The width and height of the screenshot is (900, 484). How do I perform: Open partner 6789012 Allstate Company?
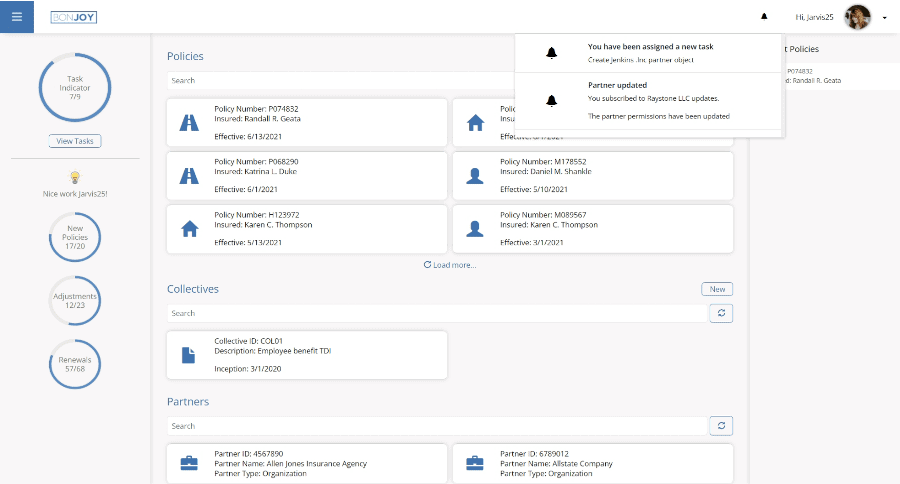593,464
